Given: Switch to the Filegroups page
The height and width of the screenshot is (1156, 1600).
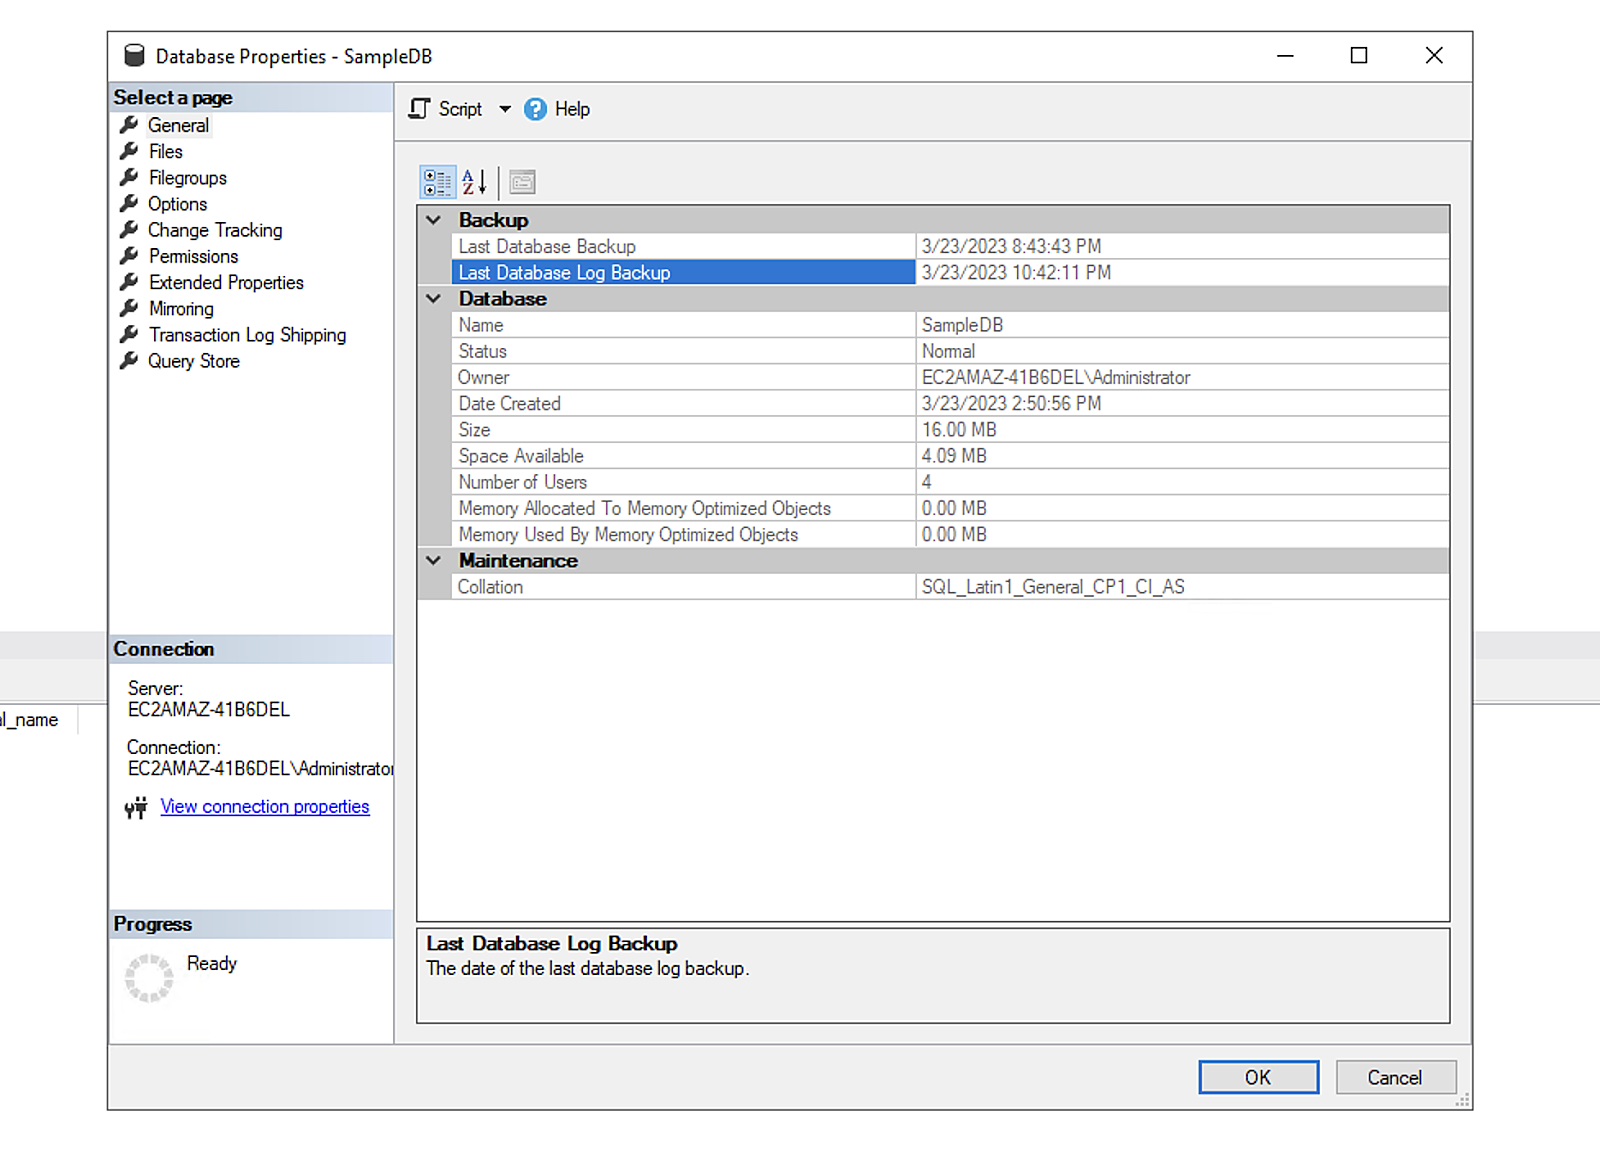Looking at the screenshot, I should click(188, 178).
